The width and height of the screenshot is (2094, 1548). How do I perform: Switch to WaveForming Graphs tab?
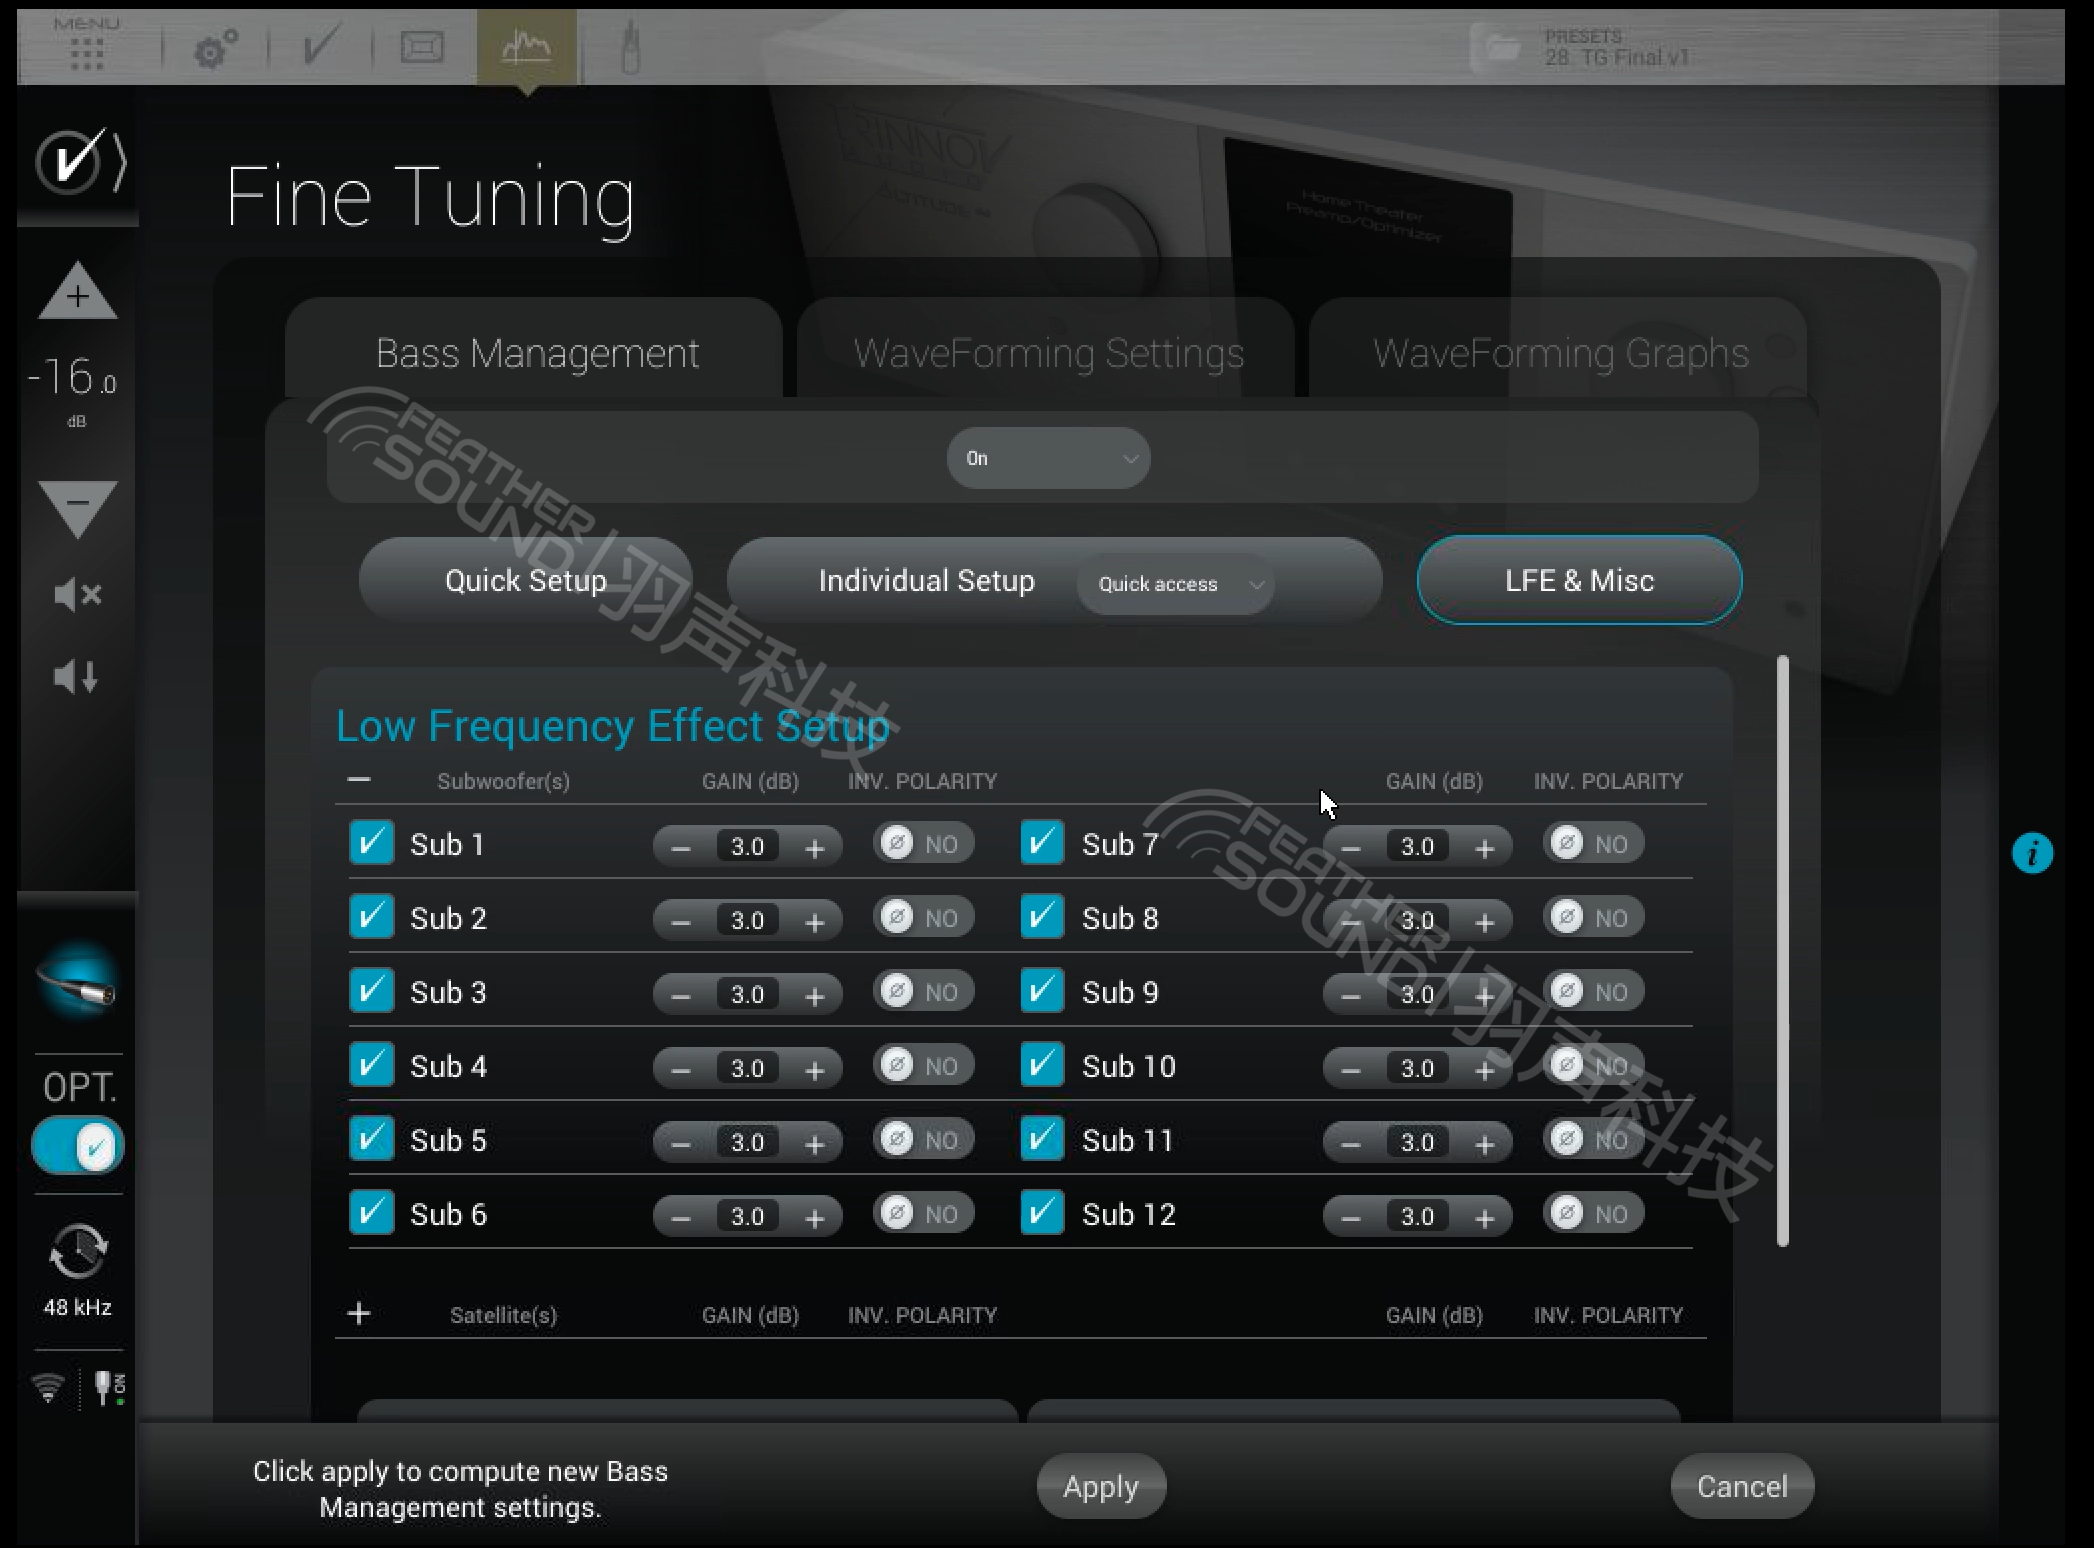[x=1559, y=353]
